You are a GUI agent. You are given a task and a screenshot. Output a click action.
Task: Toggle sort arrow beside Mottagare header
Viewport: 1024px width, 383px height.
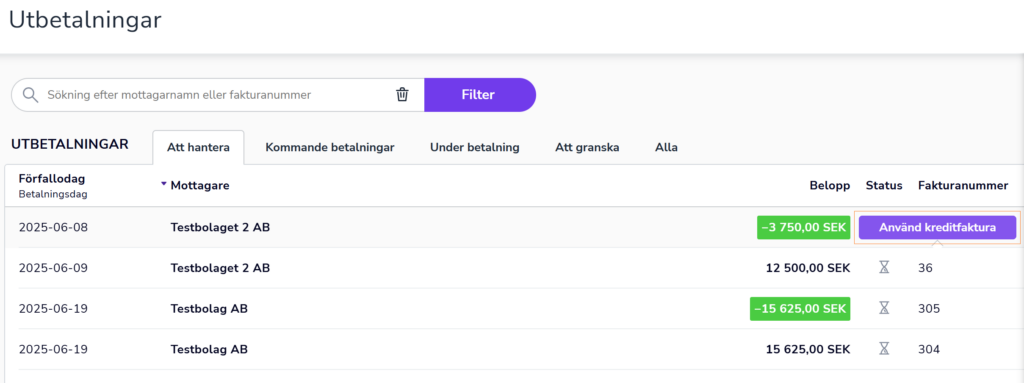[x=164, y=185]
